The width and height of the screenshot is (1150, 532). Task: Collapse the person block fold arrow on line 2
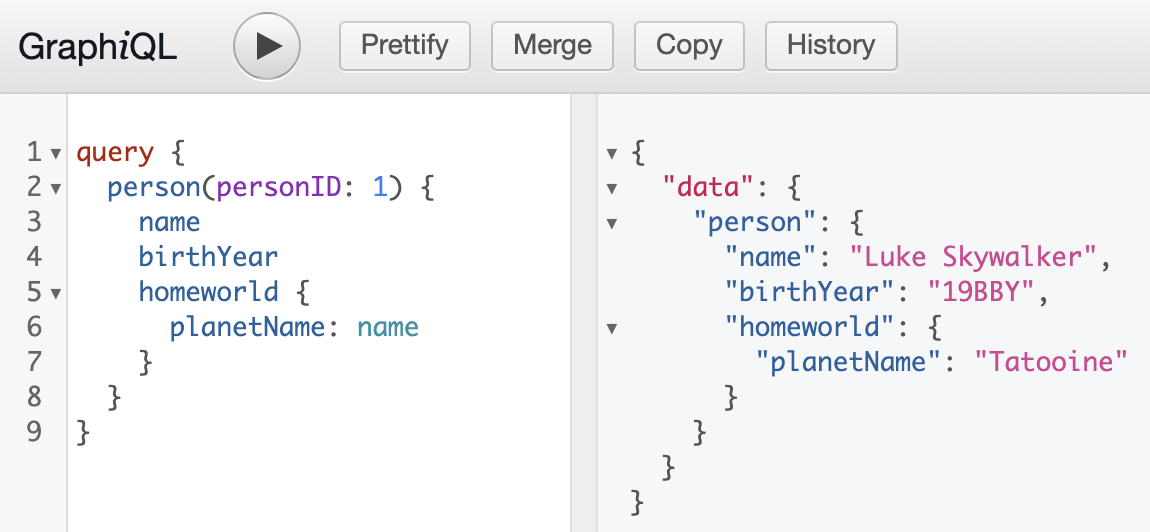point(56,189)
